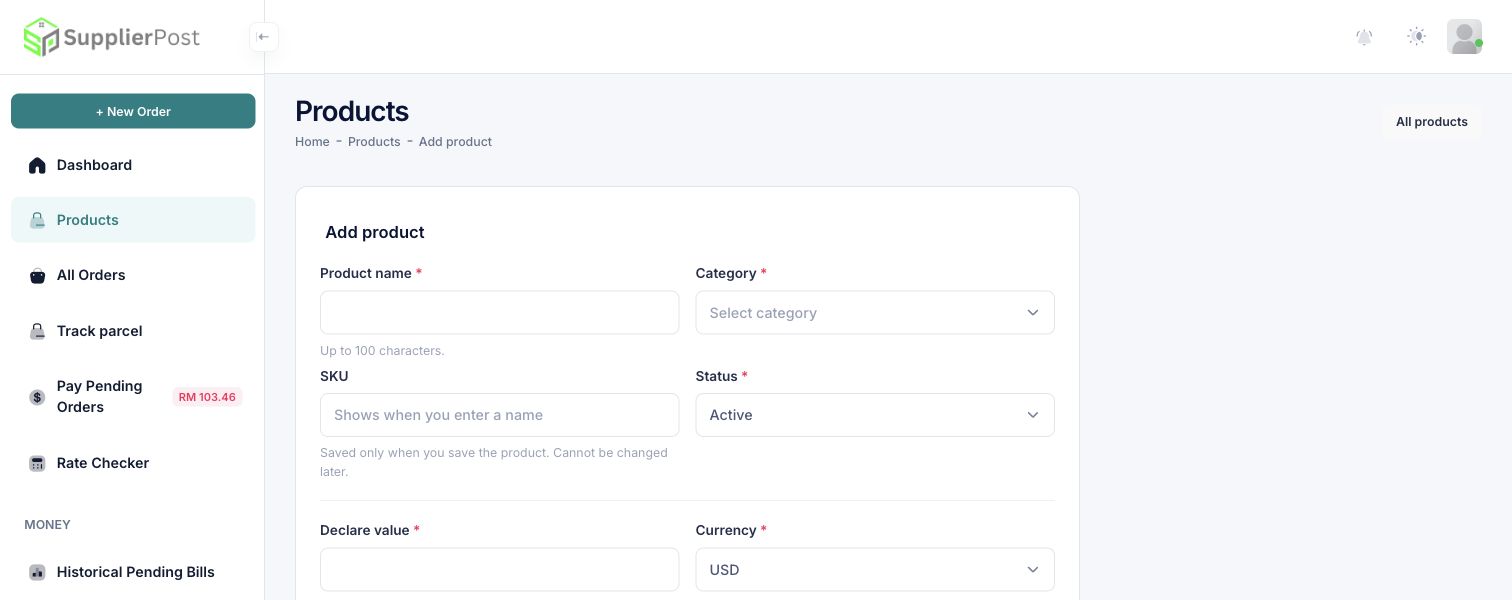
Task: Focus the Declare value input field
Action: pos(499,570)
